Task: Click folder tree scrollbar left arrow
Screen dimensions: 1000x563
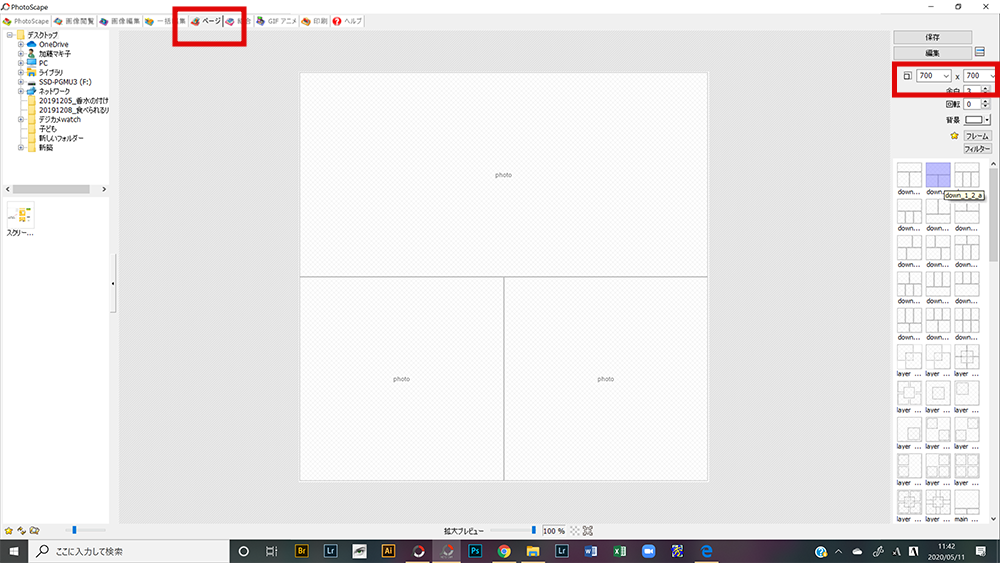Action: pos(8,189)
